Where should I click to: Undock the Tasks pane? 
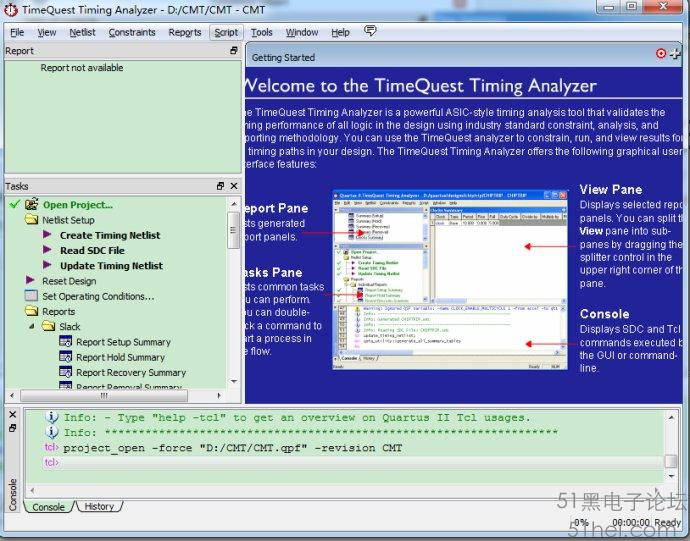[x=220, y=186]
